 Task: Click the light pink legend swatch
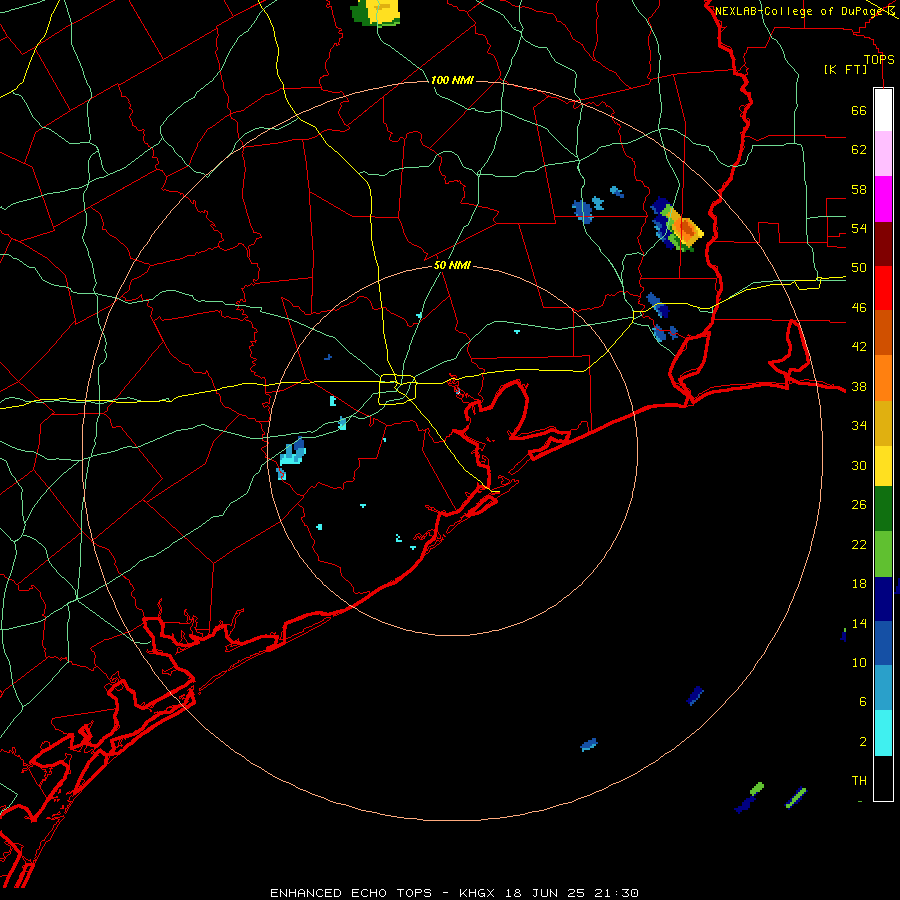click(883, 153)
